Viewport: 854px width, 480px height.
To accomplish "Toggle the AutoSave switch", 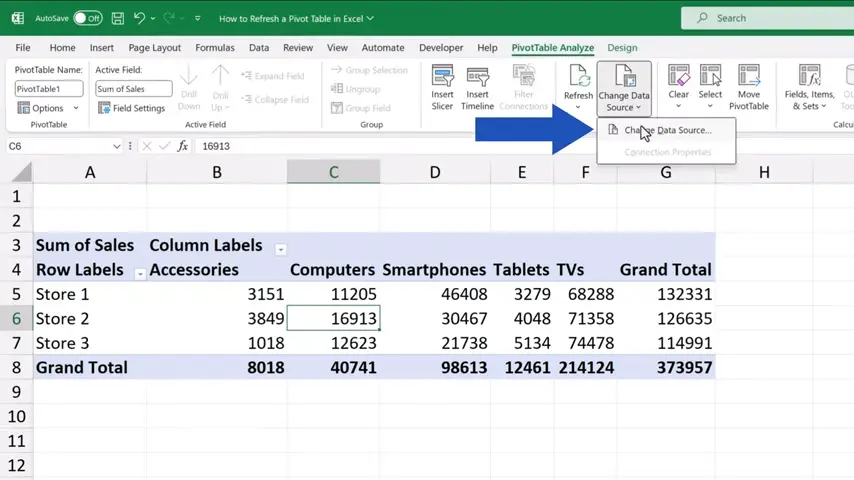I will coord(87,18).
